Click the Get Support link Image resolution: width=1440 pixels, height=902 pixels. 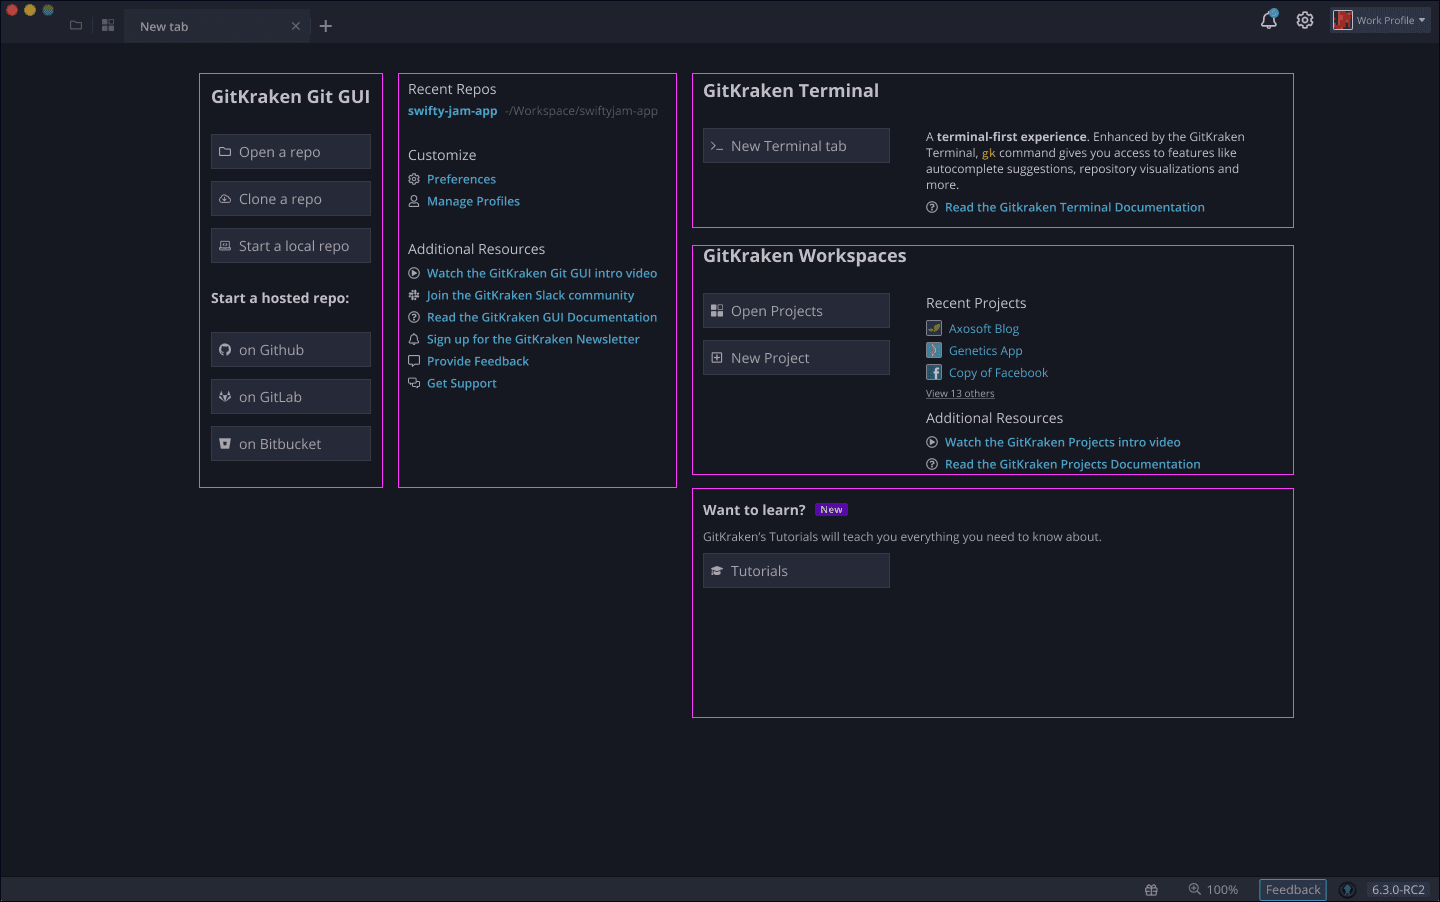(461, 383)
